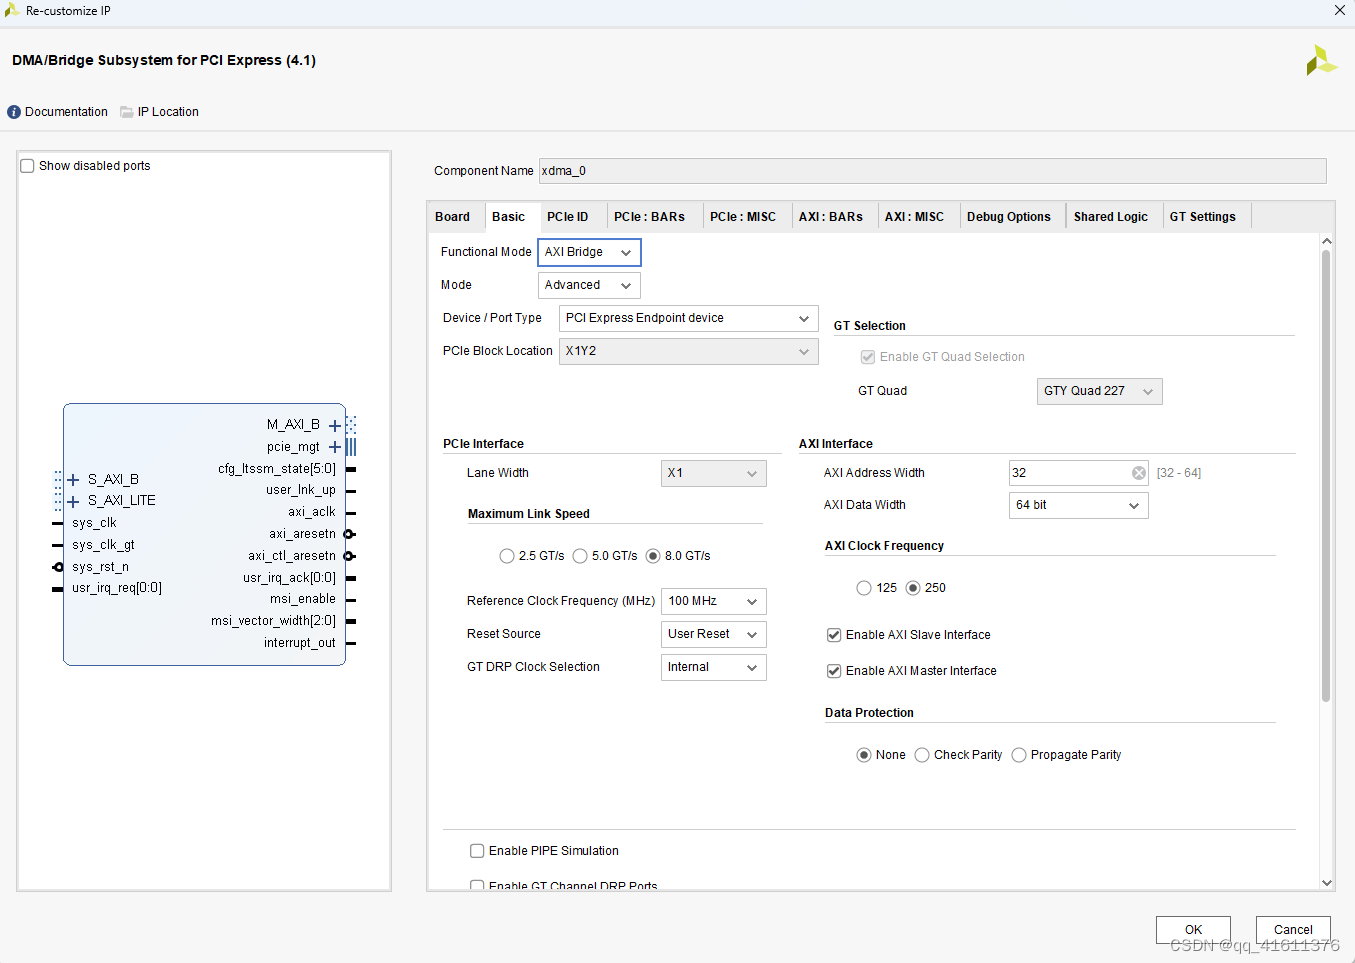The height and width of the screenshot is (963, 1355).
Task: Choose 250 AXI clock frequency
Action: point(913,588)
